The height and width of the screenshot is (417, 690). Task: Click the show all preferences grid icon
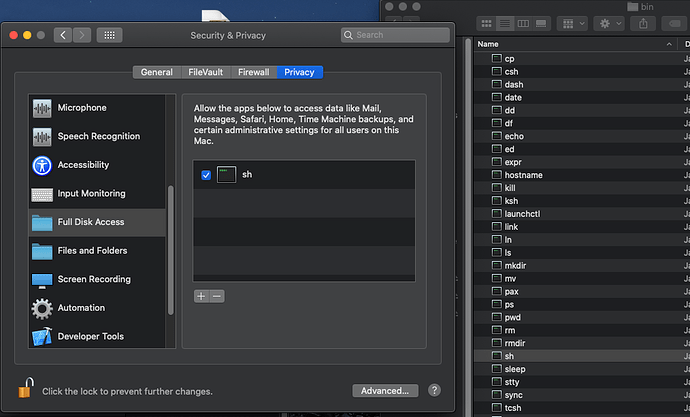tap(111, 35)
